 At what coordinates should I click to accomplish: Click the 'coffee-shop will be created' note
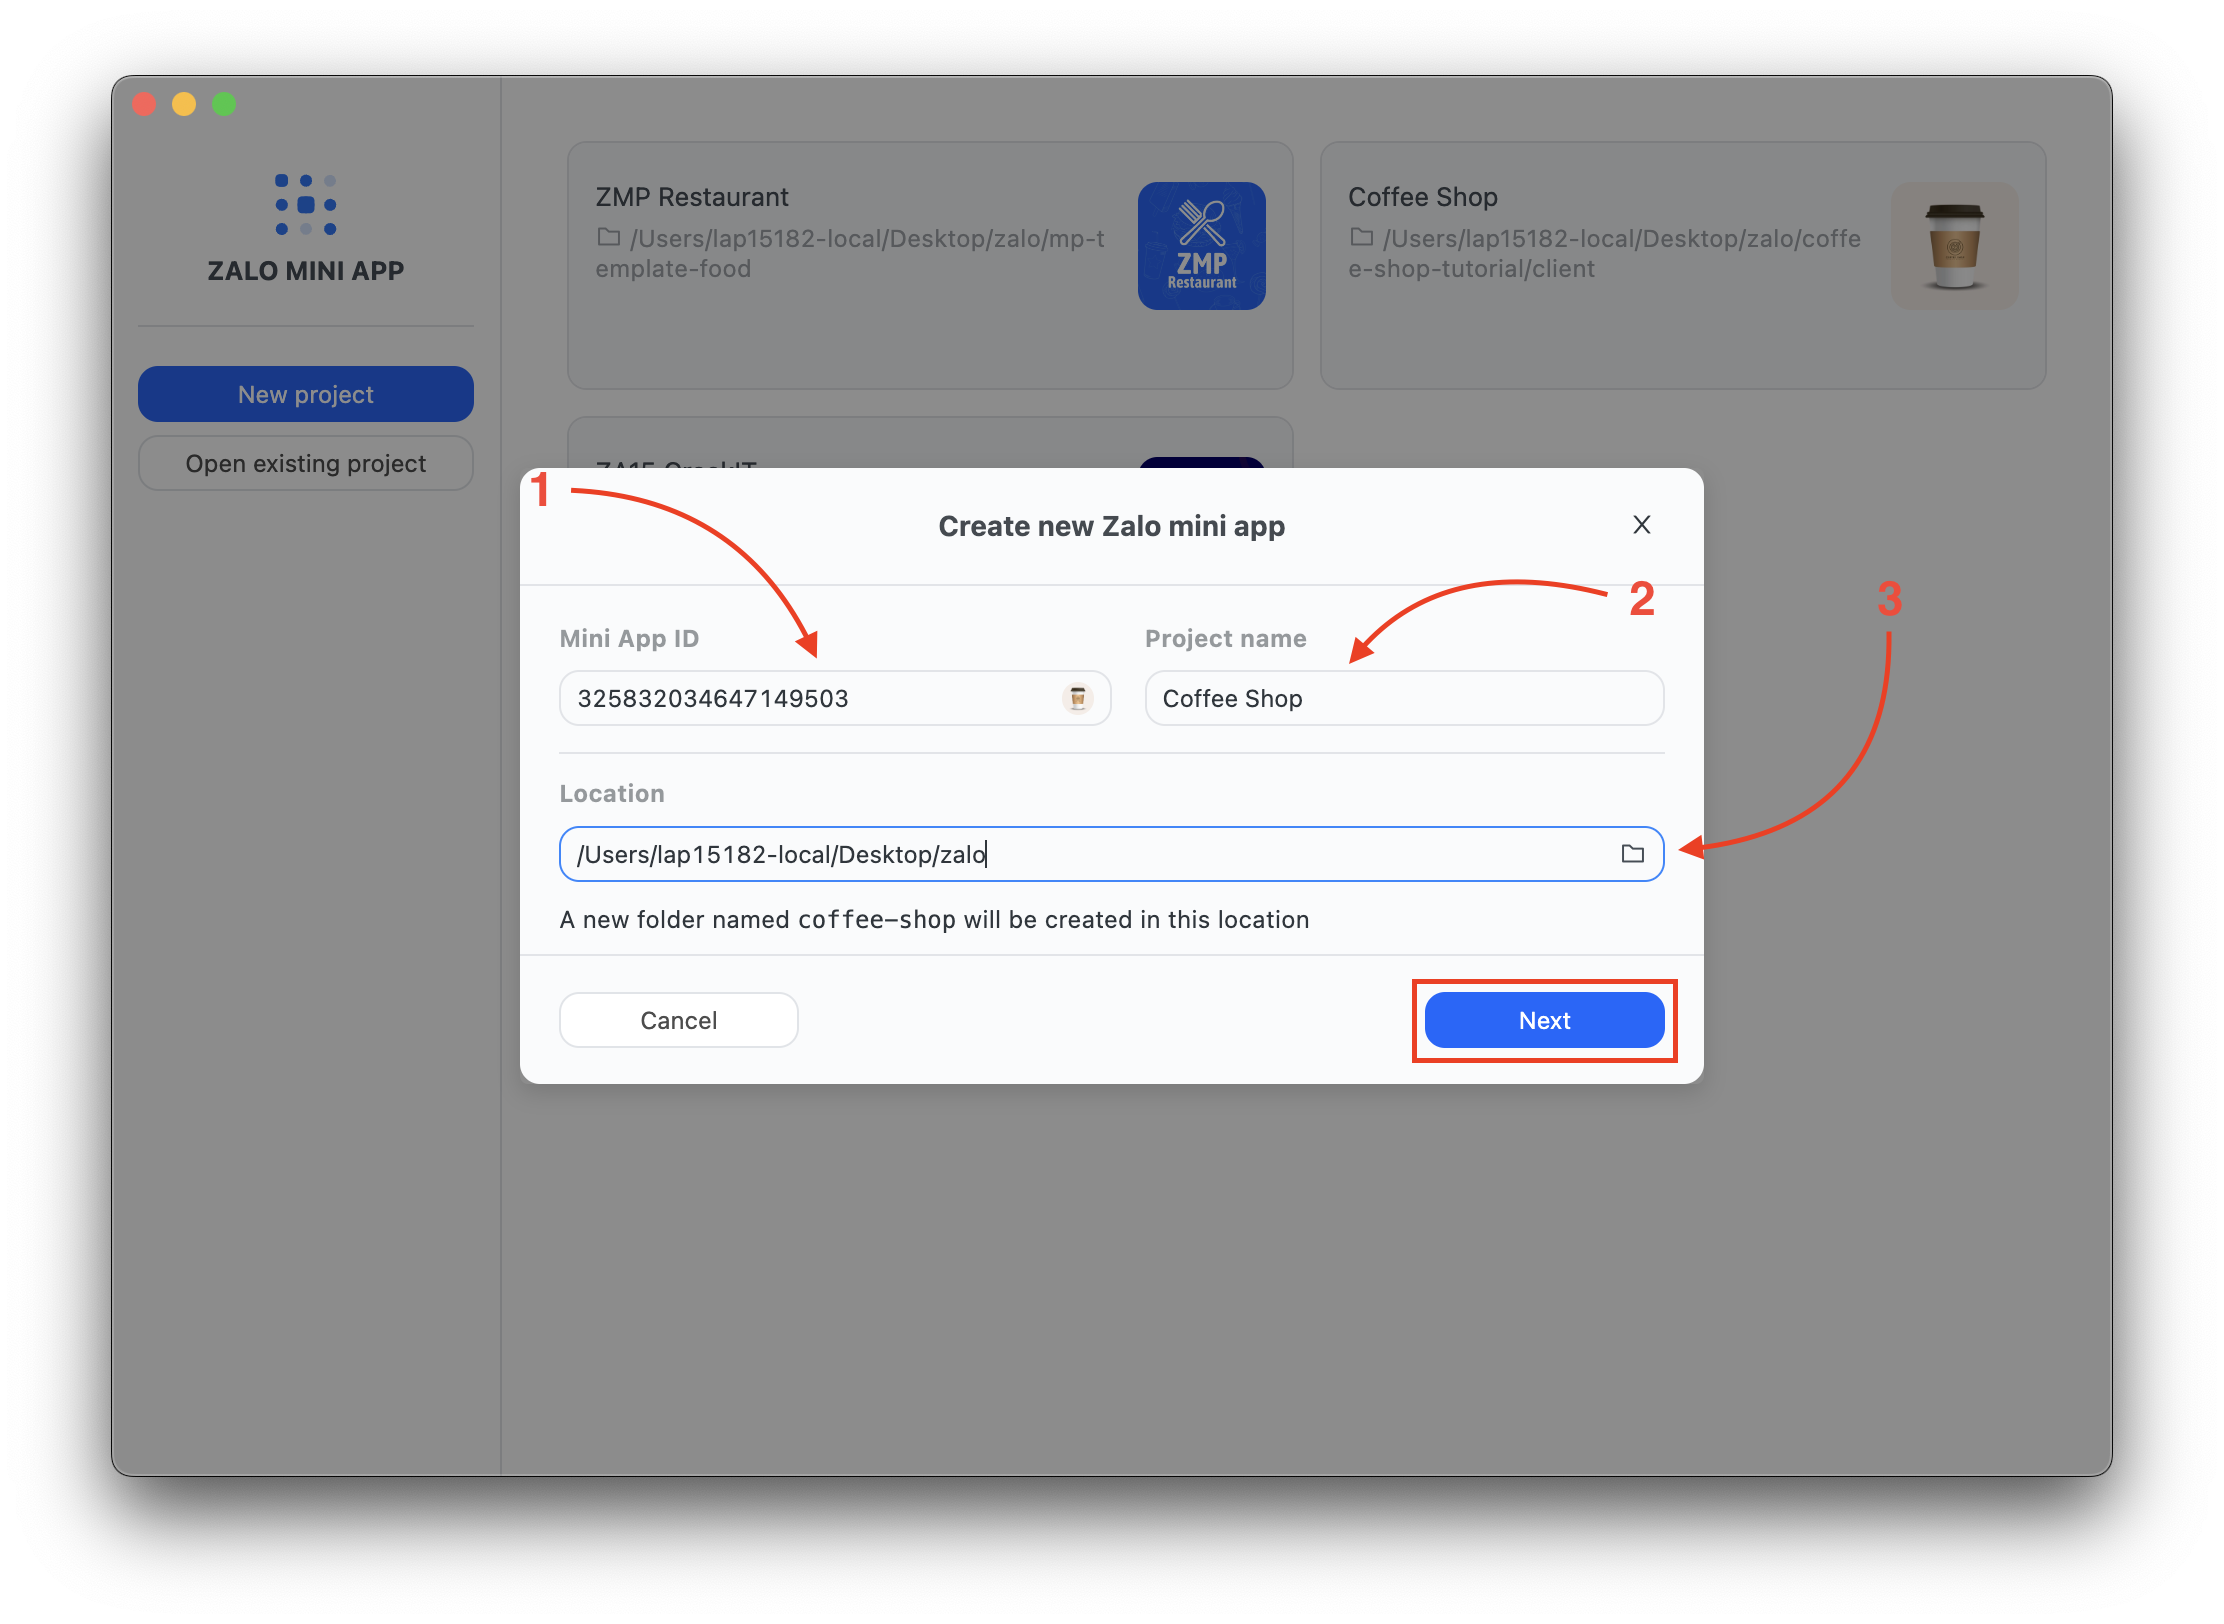click(934, 920)
